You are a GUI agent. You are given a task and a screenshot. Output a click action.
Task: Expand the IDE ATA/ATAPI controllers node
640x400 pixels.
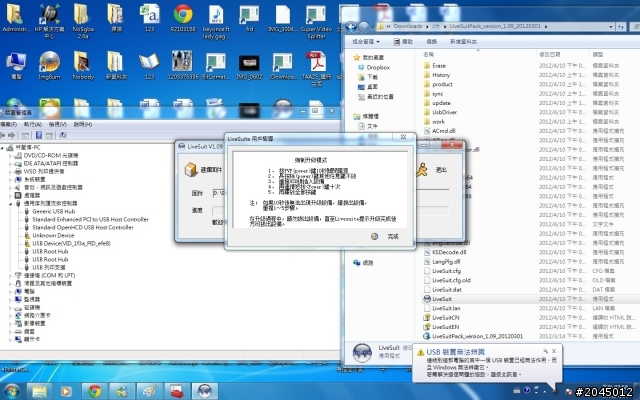(x=11, y=163)
